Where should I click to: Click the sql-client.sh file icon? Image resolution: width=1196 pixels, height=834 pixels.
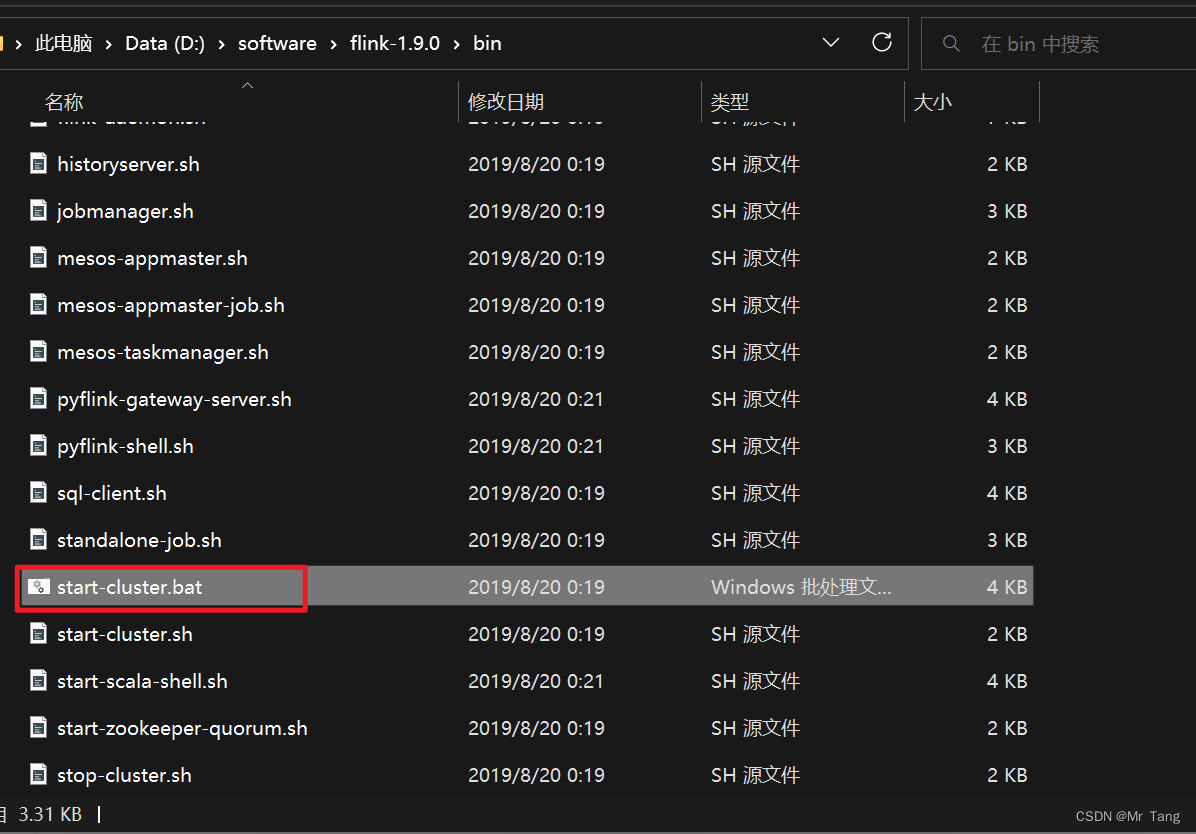38,493
